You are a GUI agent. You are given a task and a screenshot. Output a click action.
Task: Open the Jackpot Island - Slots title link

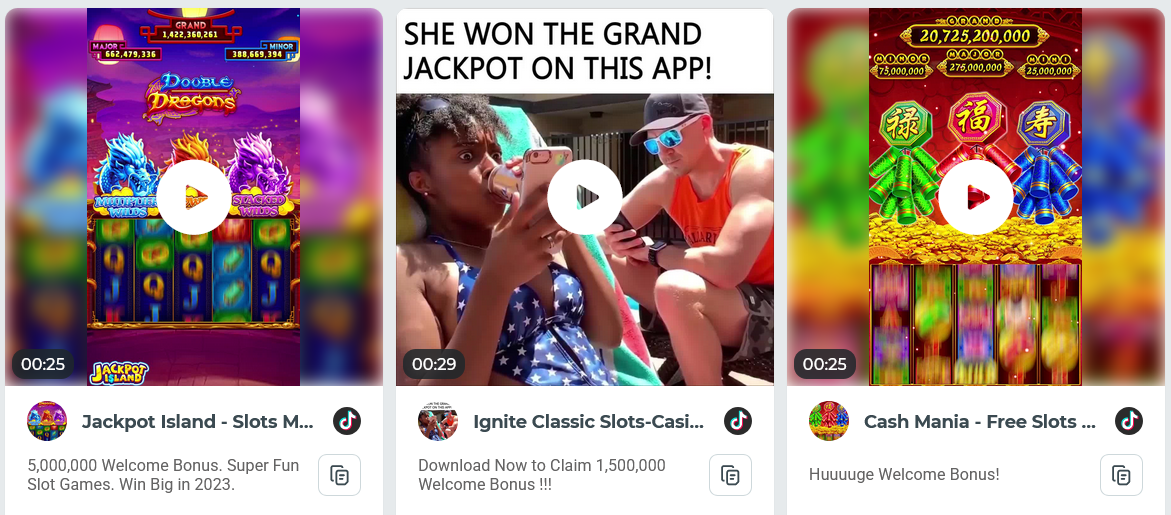tap(197, 422)
